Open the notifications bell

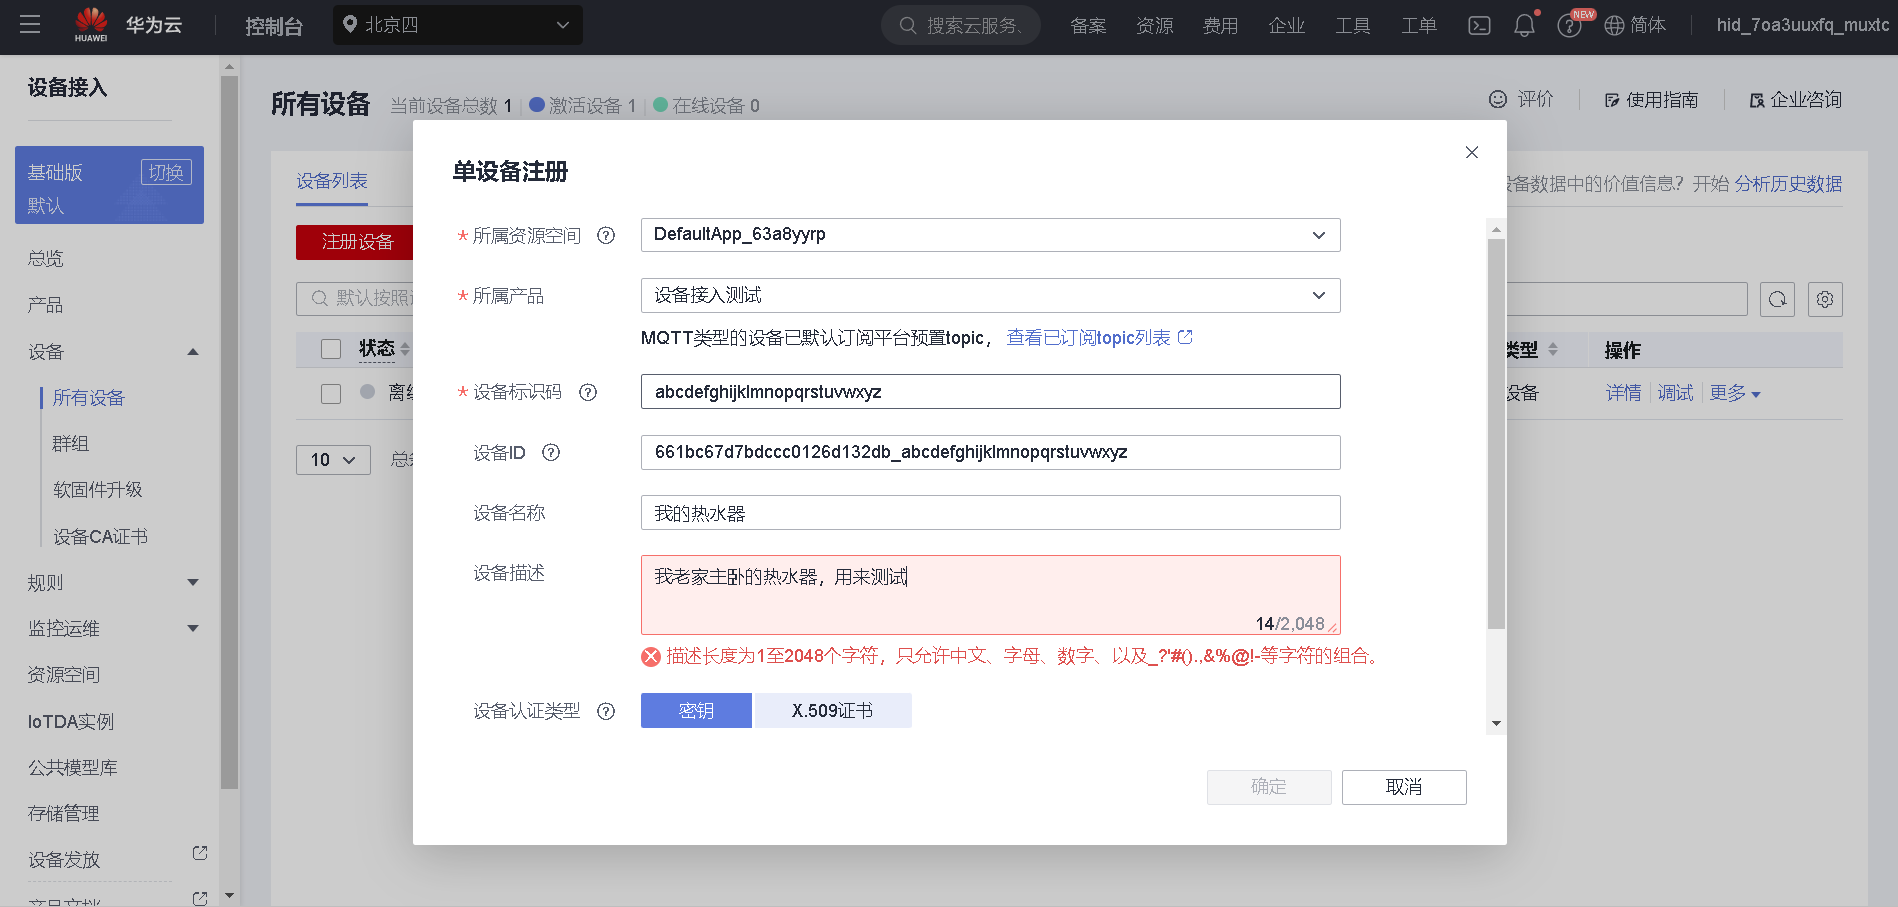pos(1524,26)
